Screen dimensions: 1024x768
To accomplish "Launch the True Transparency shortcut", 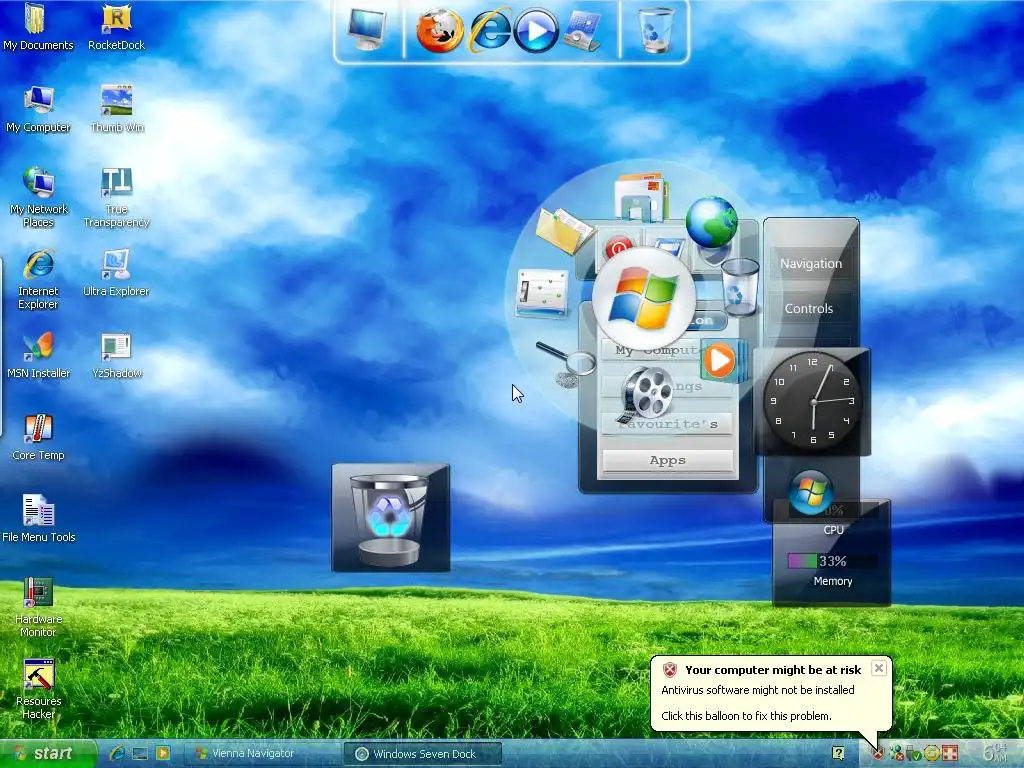I will coord(116,197).
